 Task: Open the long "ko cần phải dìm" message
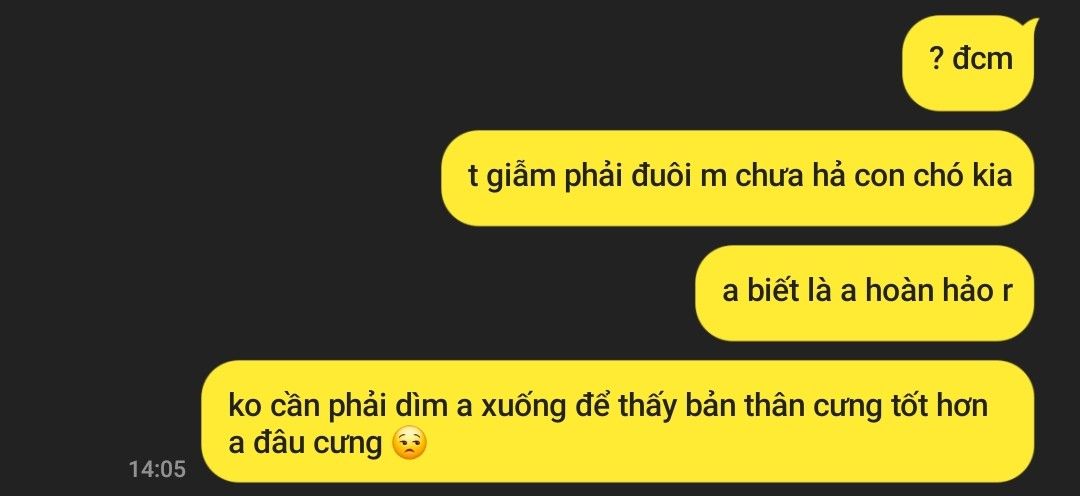[618, 421]
